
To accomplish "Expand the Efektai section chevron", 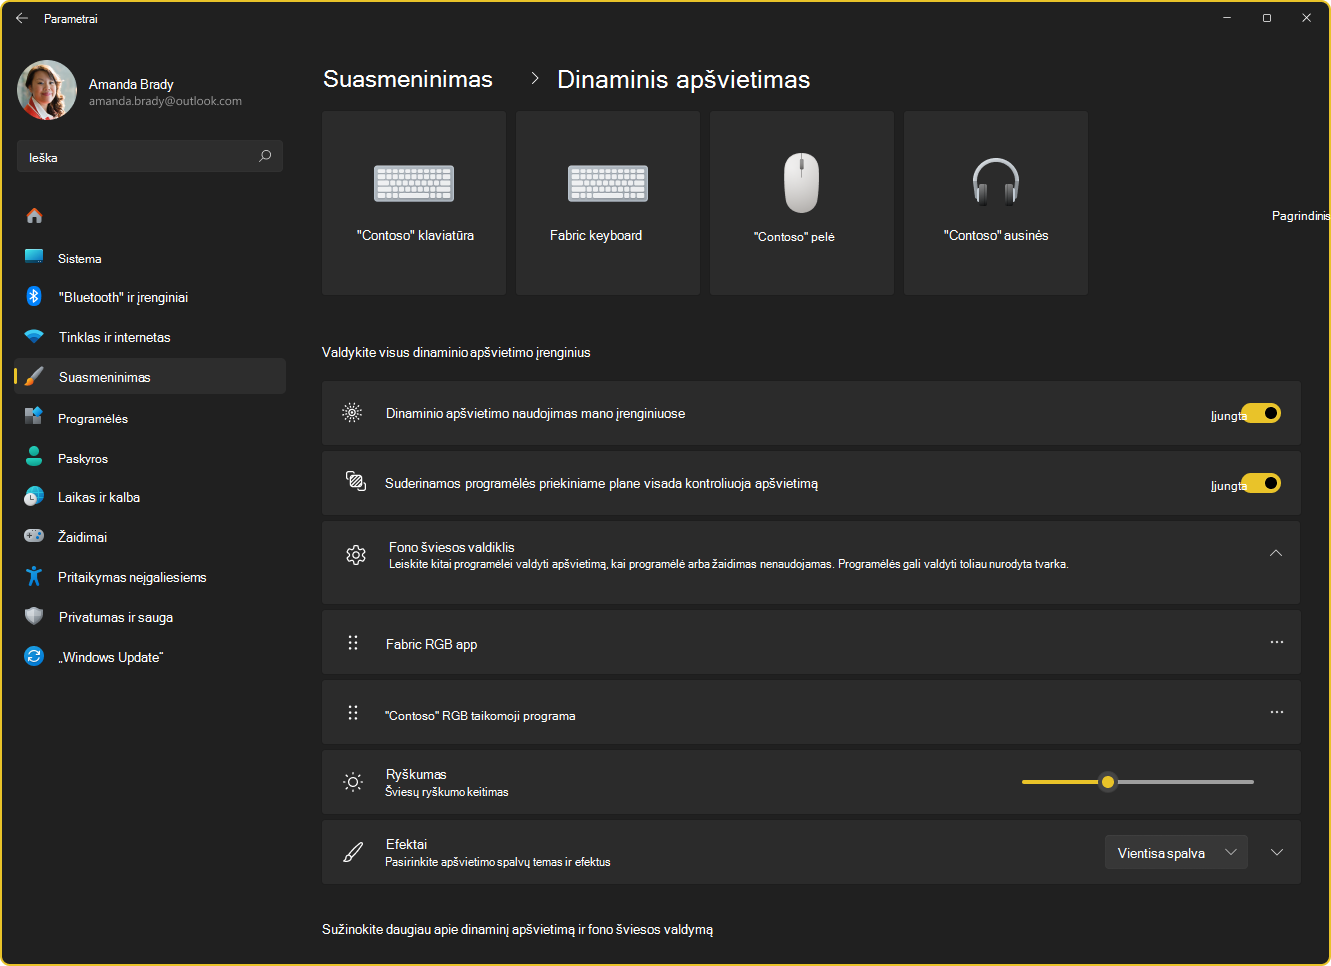I will coord(1277,852).
